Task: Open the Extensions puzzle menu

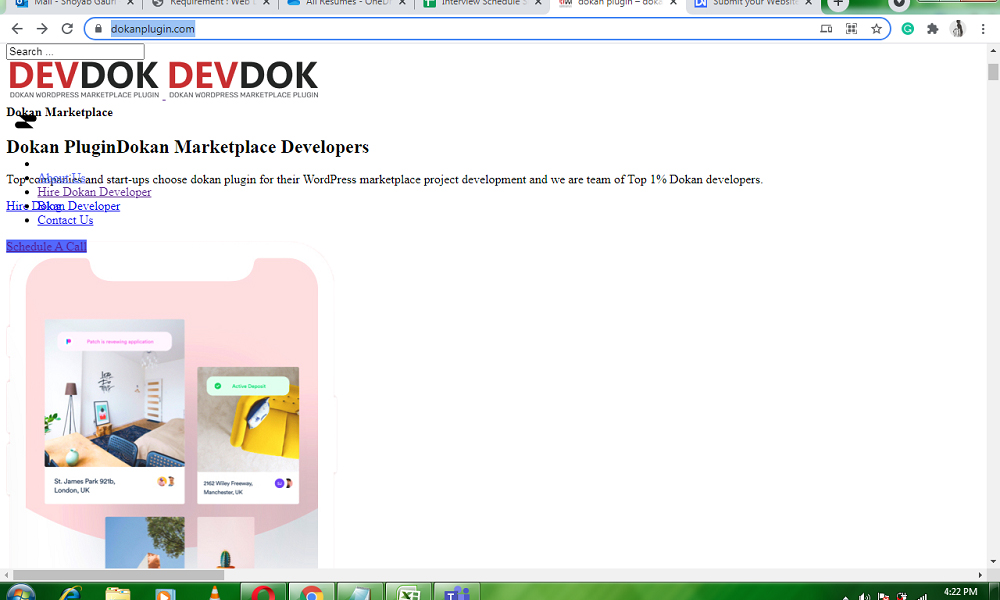Action: click(932, 29)
